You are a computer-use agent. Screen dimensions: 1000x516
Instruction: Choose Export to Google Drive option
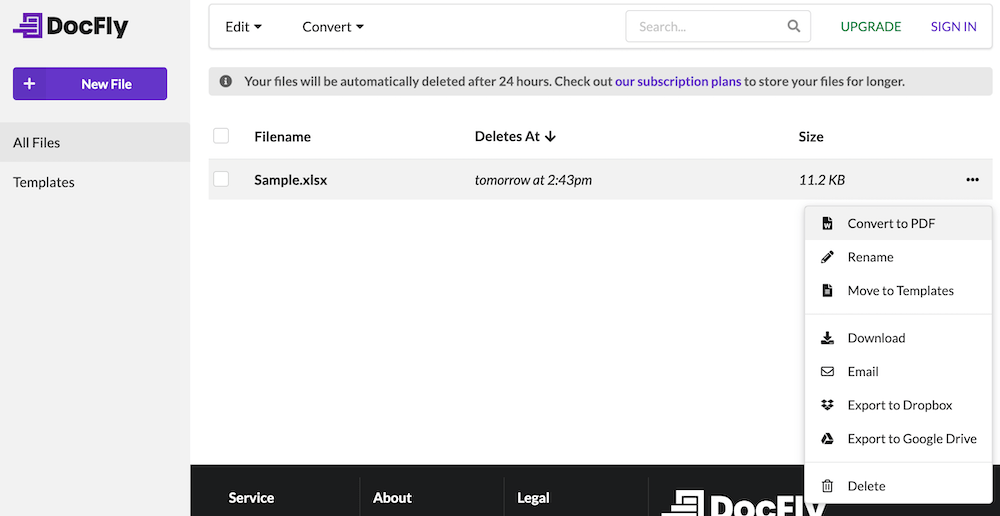898,439
